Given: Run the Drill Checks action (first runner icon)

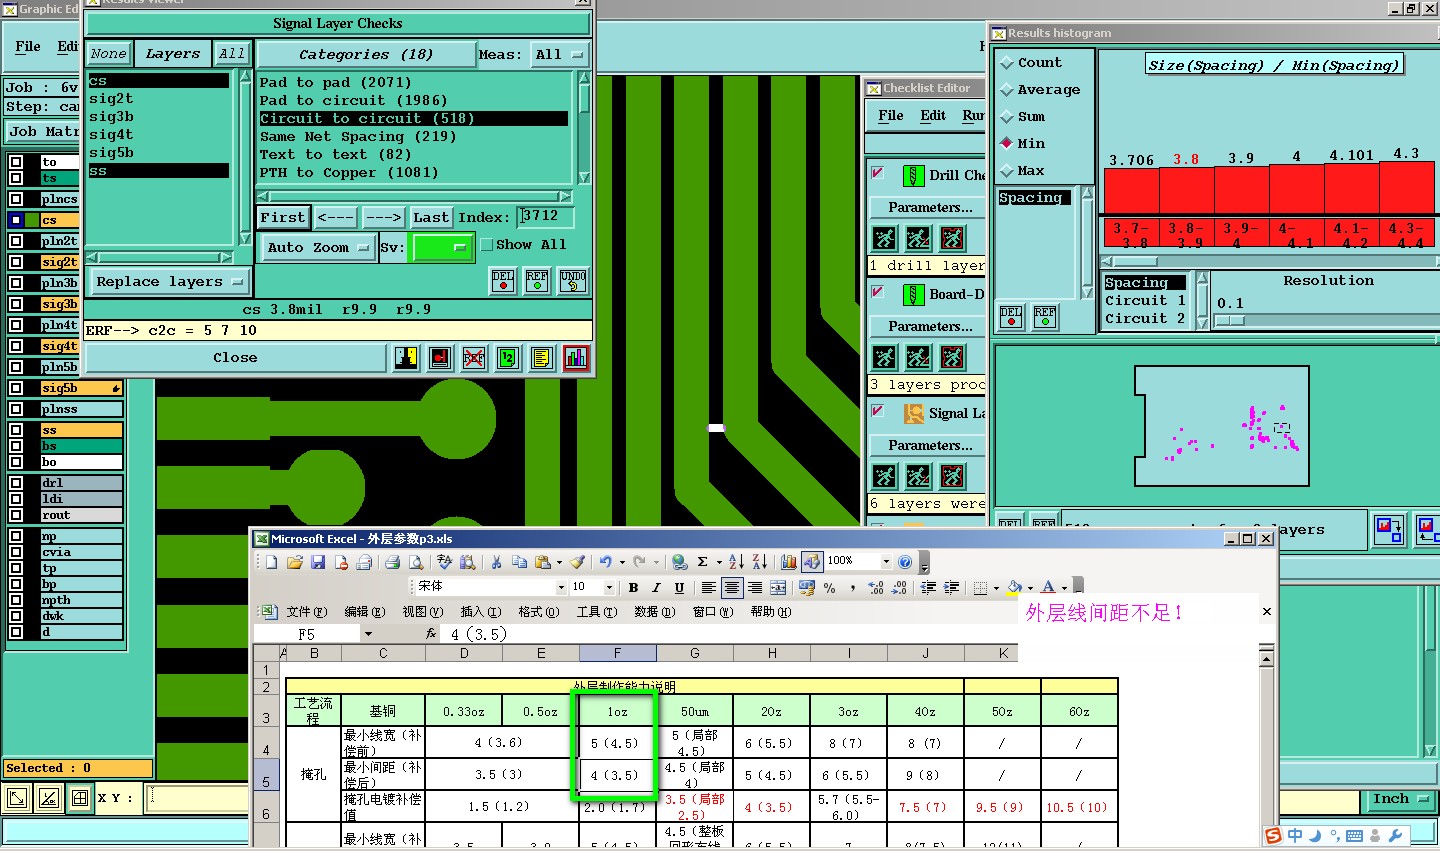Looking at the screenshot, I should click(884, 238).
